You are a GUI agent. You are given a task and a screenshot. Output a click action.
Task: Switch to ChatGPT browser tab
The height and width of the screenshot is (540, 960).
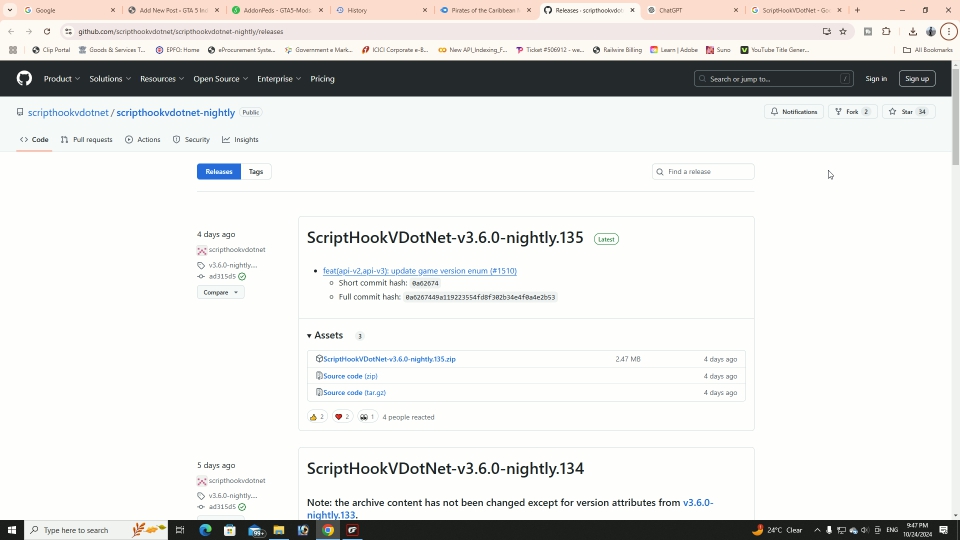pyautogui.click(x=692, y=10)
